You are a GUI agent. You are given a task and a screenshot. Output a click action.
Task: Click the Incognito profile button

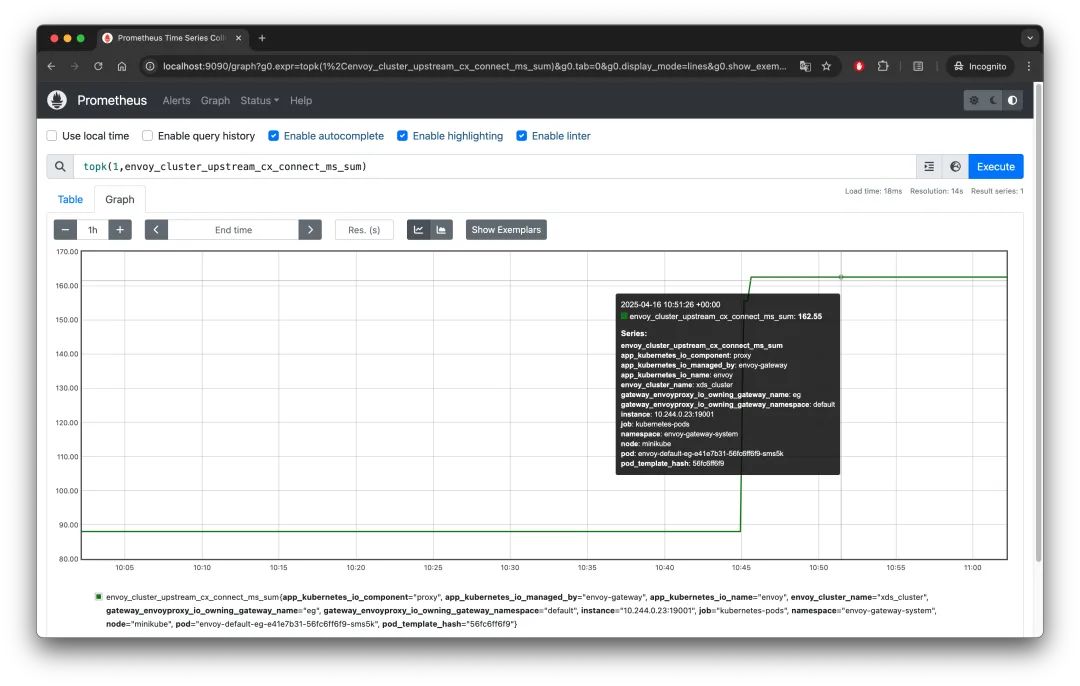pyautogui.click(x=981, y=66)
